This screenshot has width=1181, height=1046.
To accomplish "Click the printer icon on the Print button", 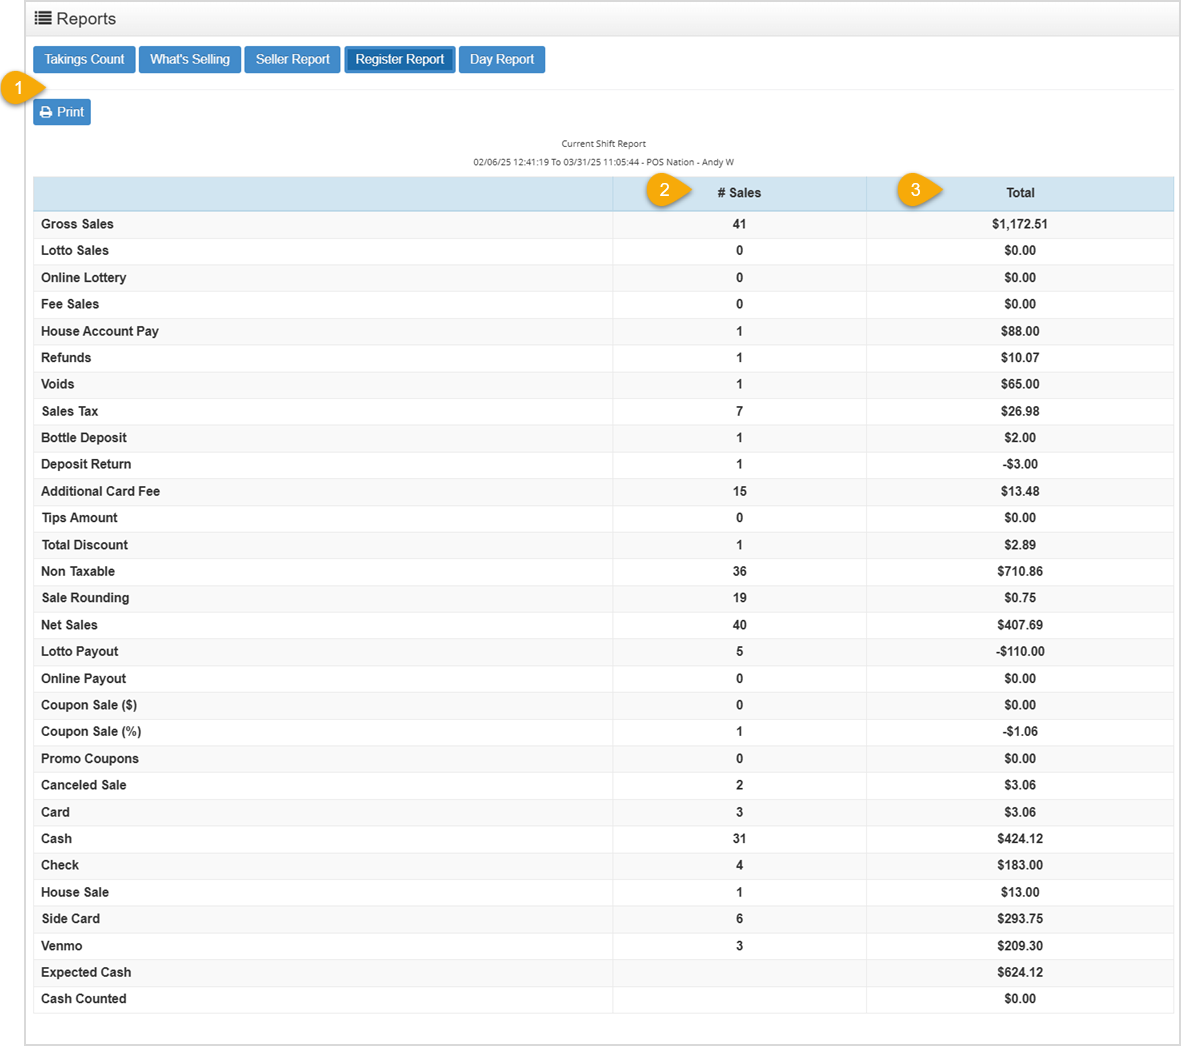I will 44,111.
